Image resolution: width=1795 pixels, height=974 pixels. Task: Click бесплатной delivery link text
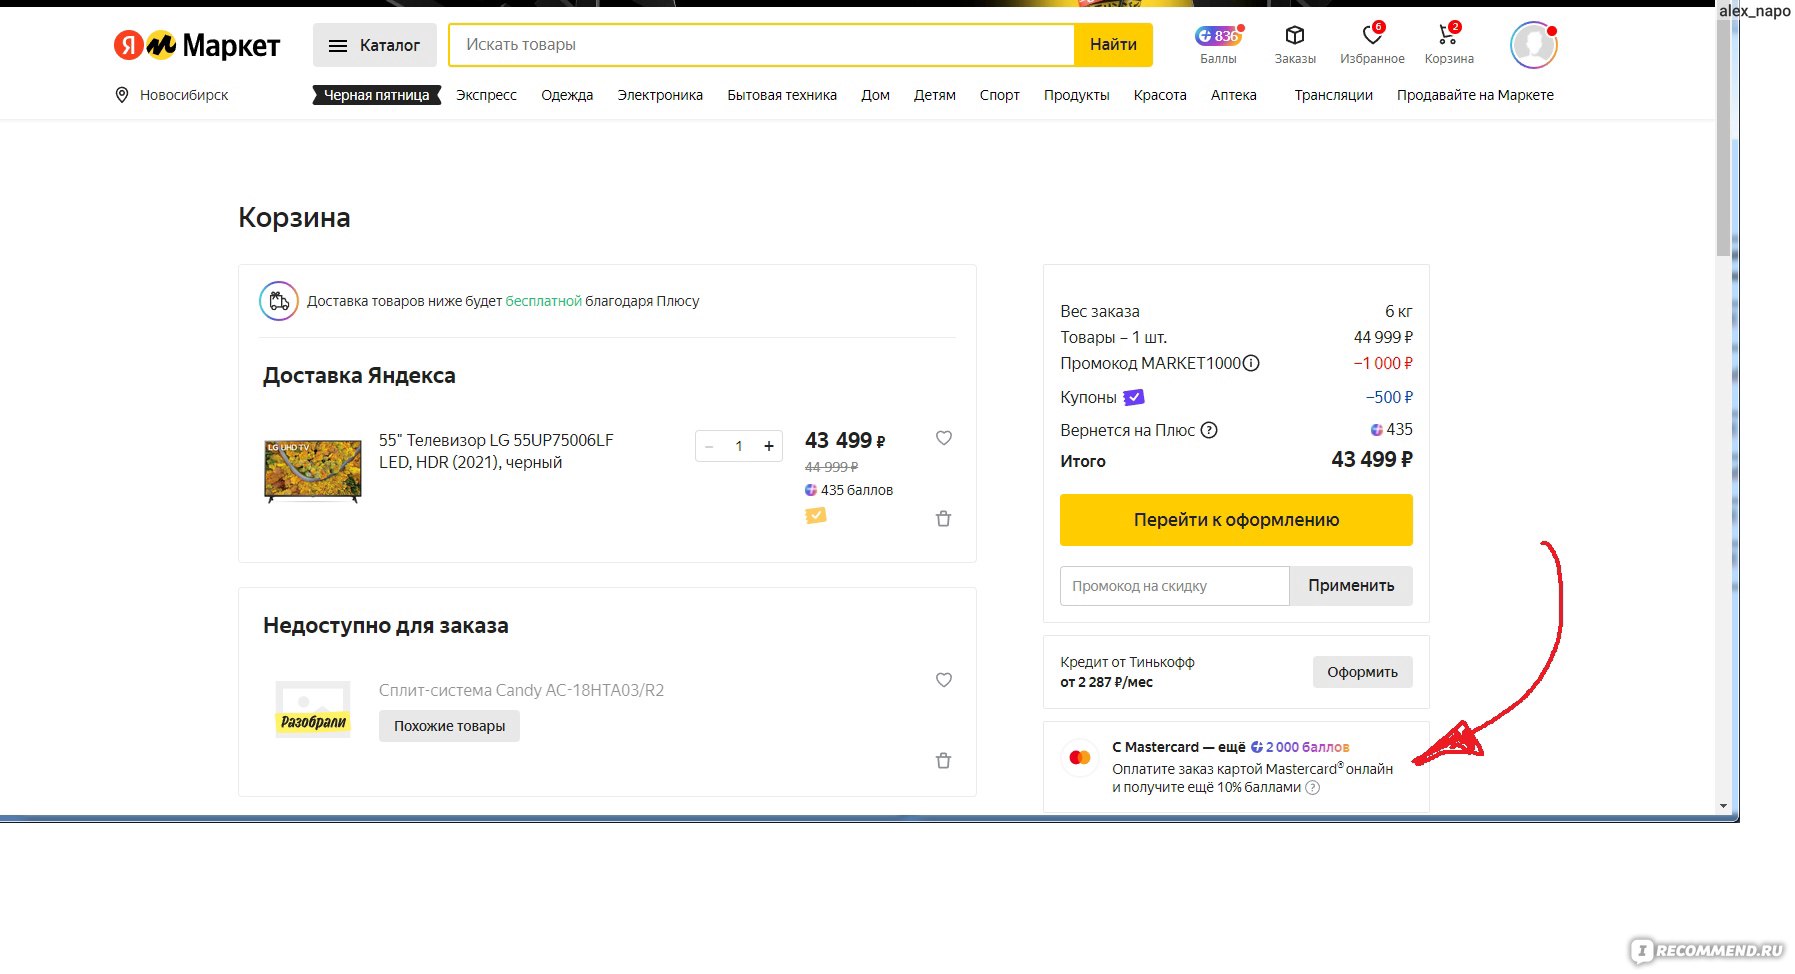pyautogui.click(x=543, y=301)
